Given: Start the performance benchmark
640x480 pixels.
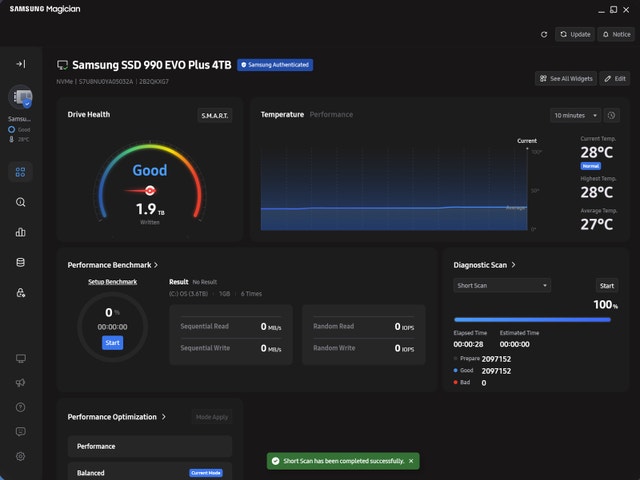Looking at the screenshot, I should [x=113, y=343].
